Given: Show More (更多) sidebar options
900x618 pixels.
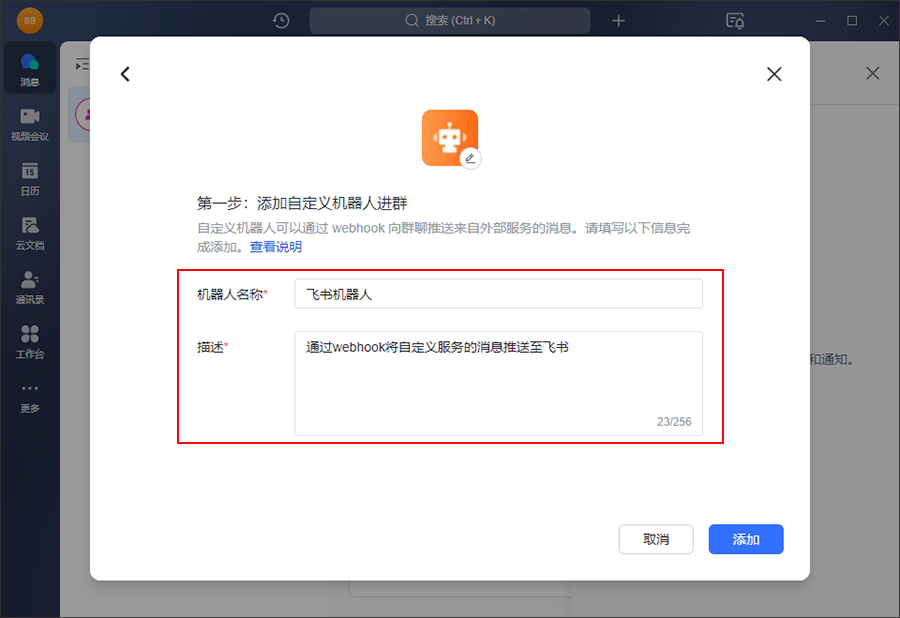Looking at the screenshot, I should [30, 397].
